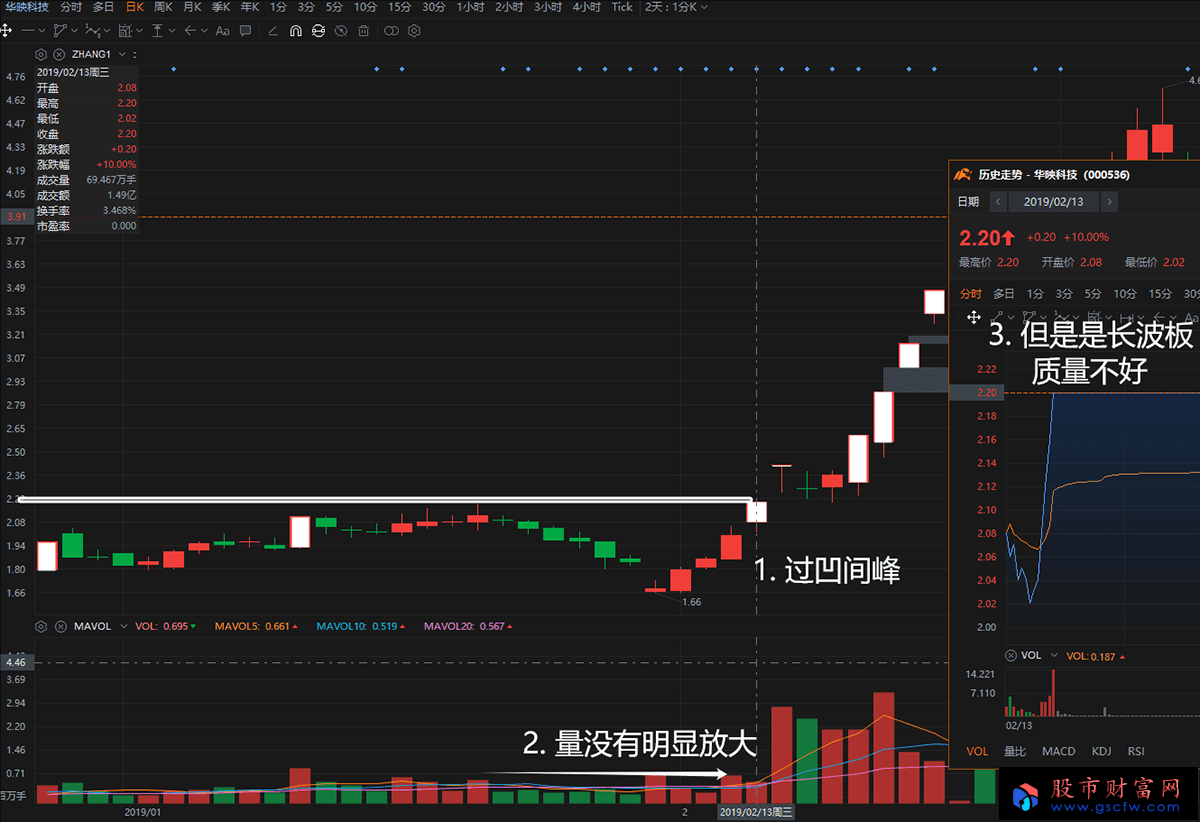Expand horizontal line tool options arrow
1200x822 pixels.
click(x=42, y=31)
